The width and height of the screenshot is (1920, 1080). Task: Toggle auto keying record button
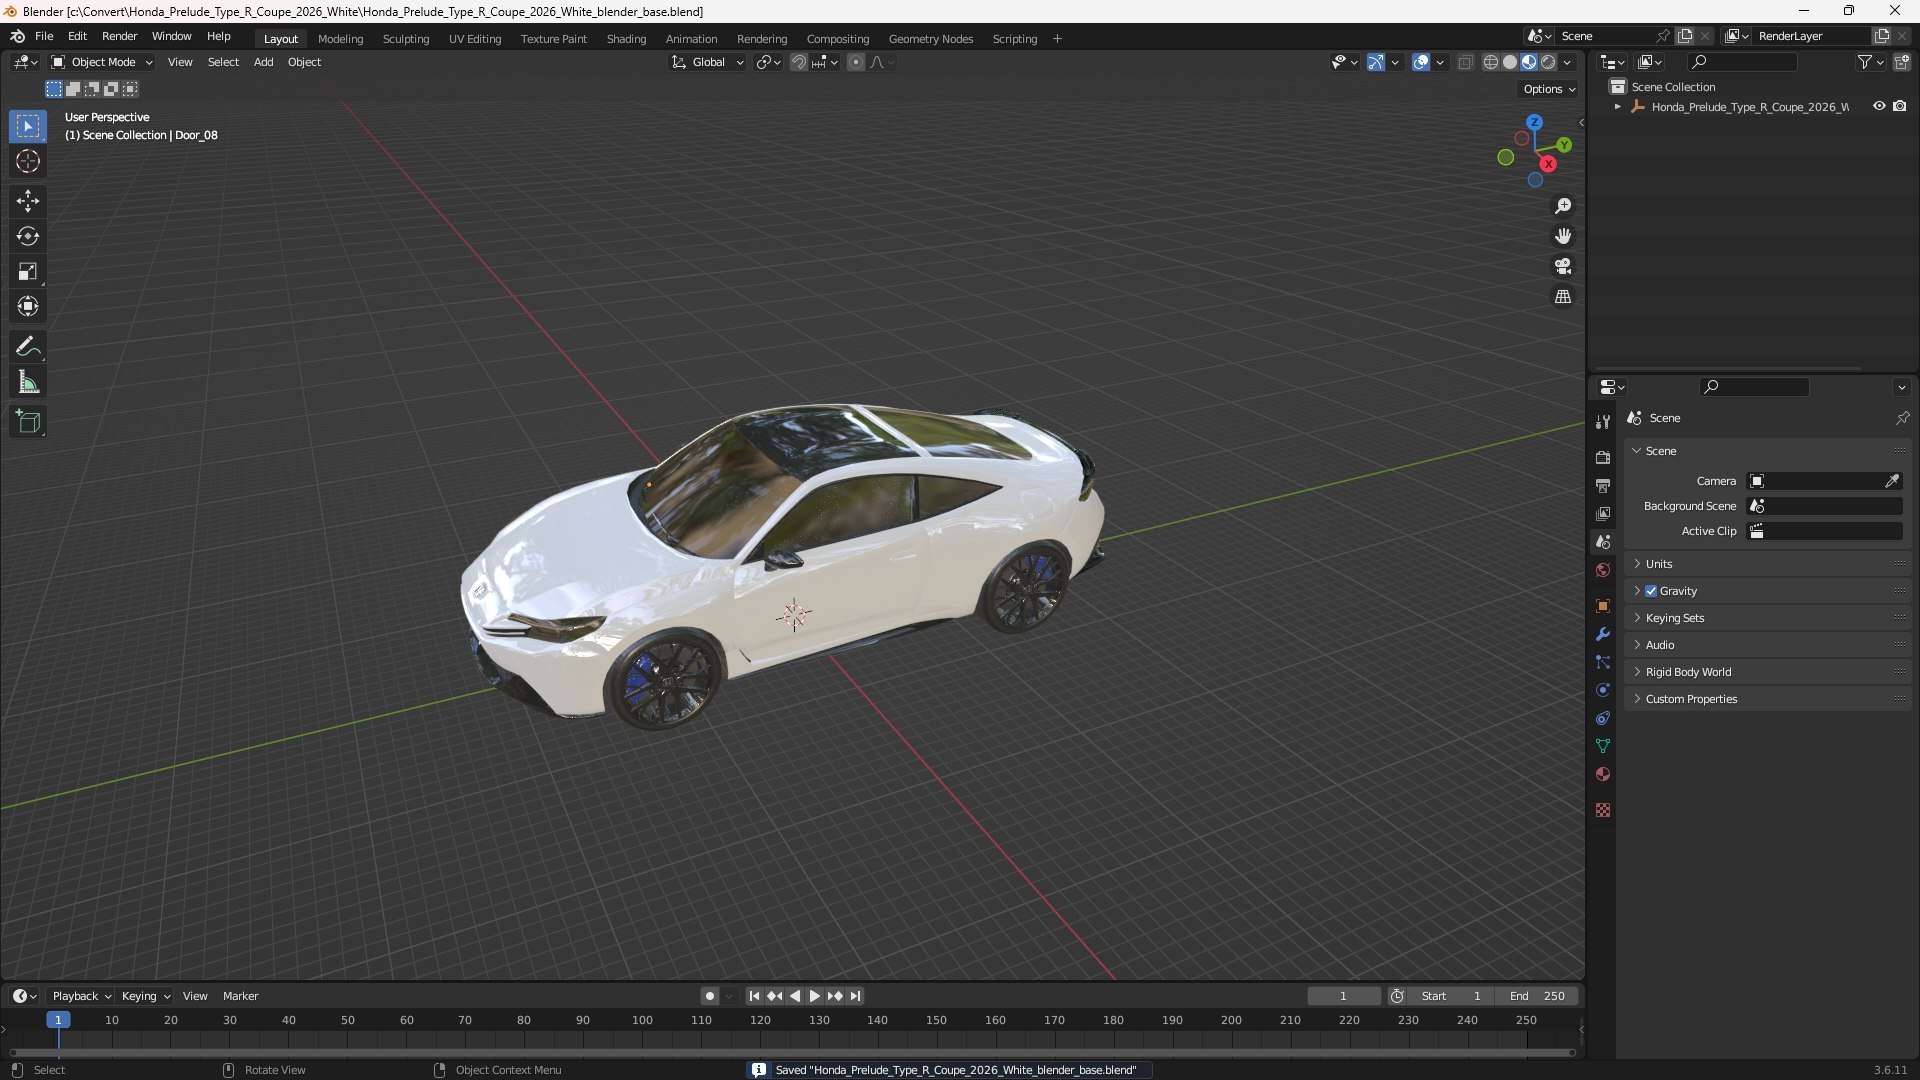tap(709, 996)
